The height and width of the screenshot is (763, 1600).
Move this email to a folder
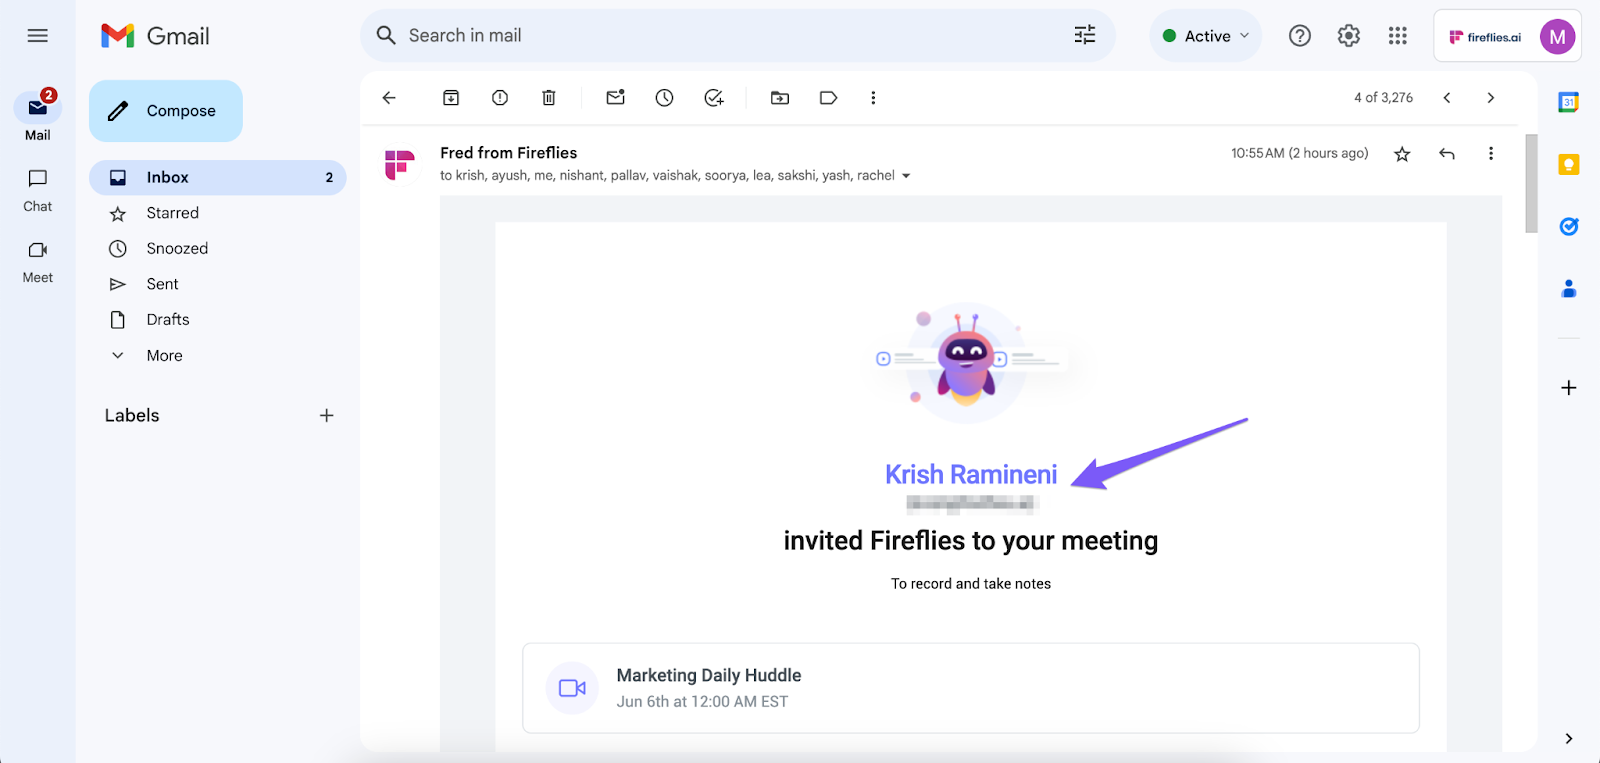(780, 98)
